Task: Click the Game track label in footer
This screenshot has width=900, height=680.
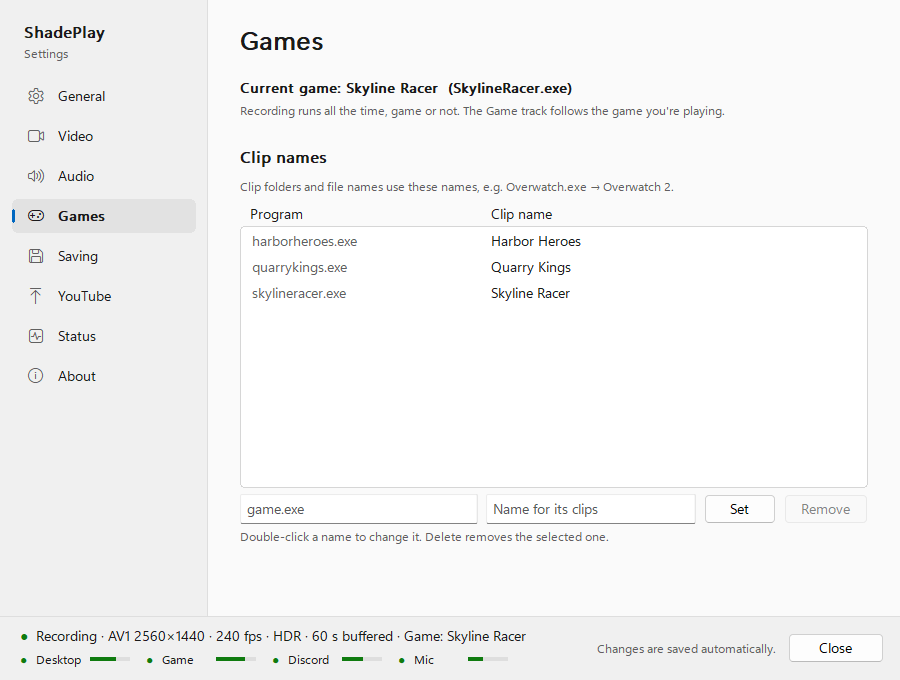Action: coord(177,660)
